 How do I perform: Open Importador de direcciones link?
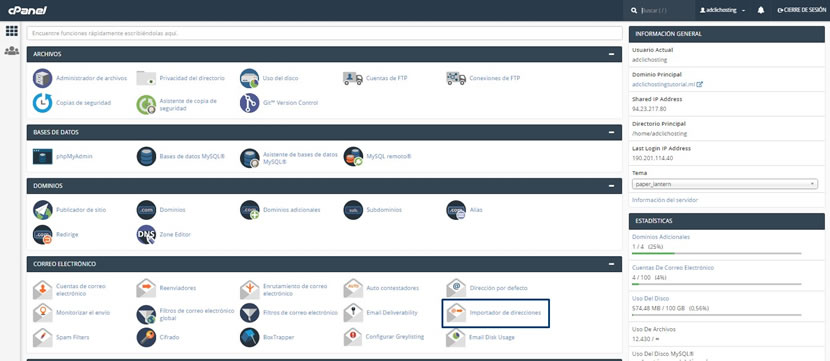click(505, 313)
